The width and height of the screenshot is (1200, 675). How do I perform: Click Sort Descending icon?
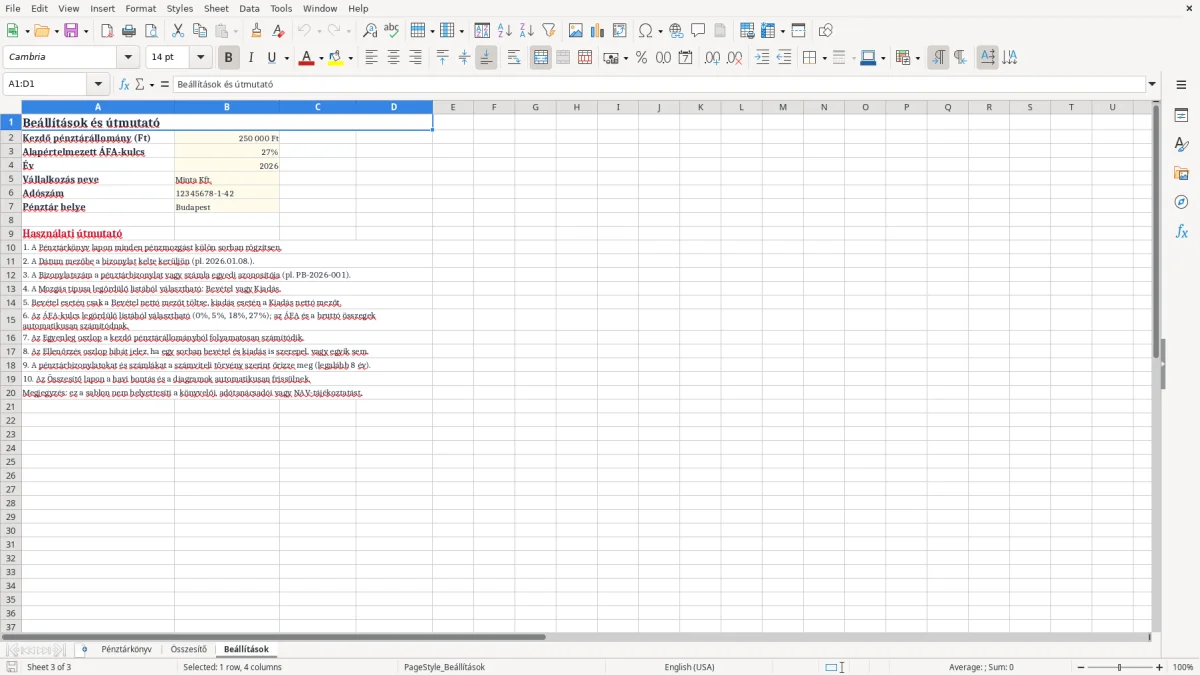[527, 31]
